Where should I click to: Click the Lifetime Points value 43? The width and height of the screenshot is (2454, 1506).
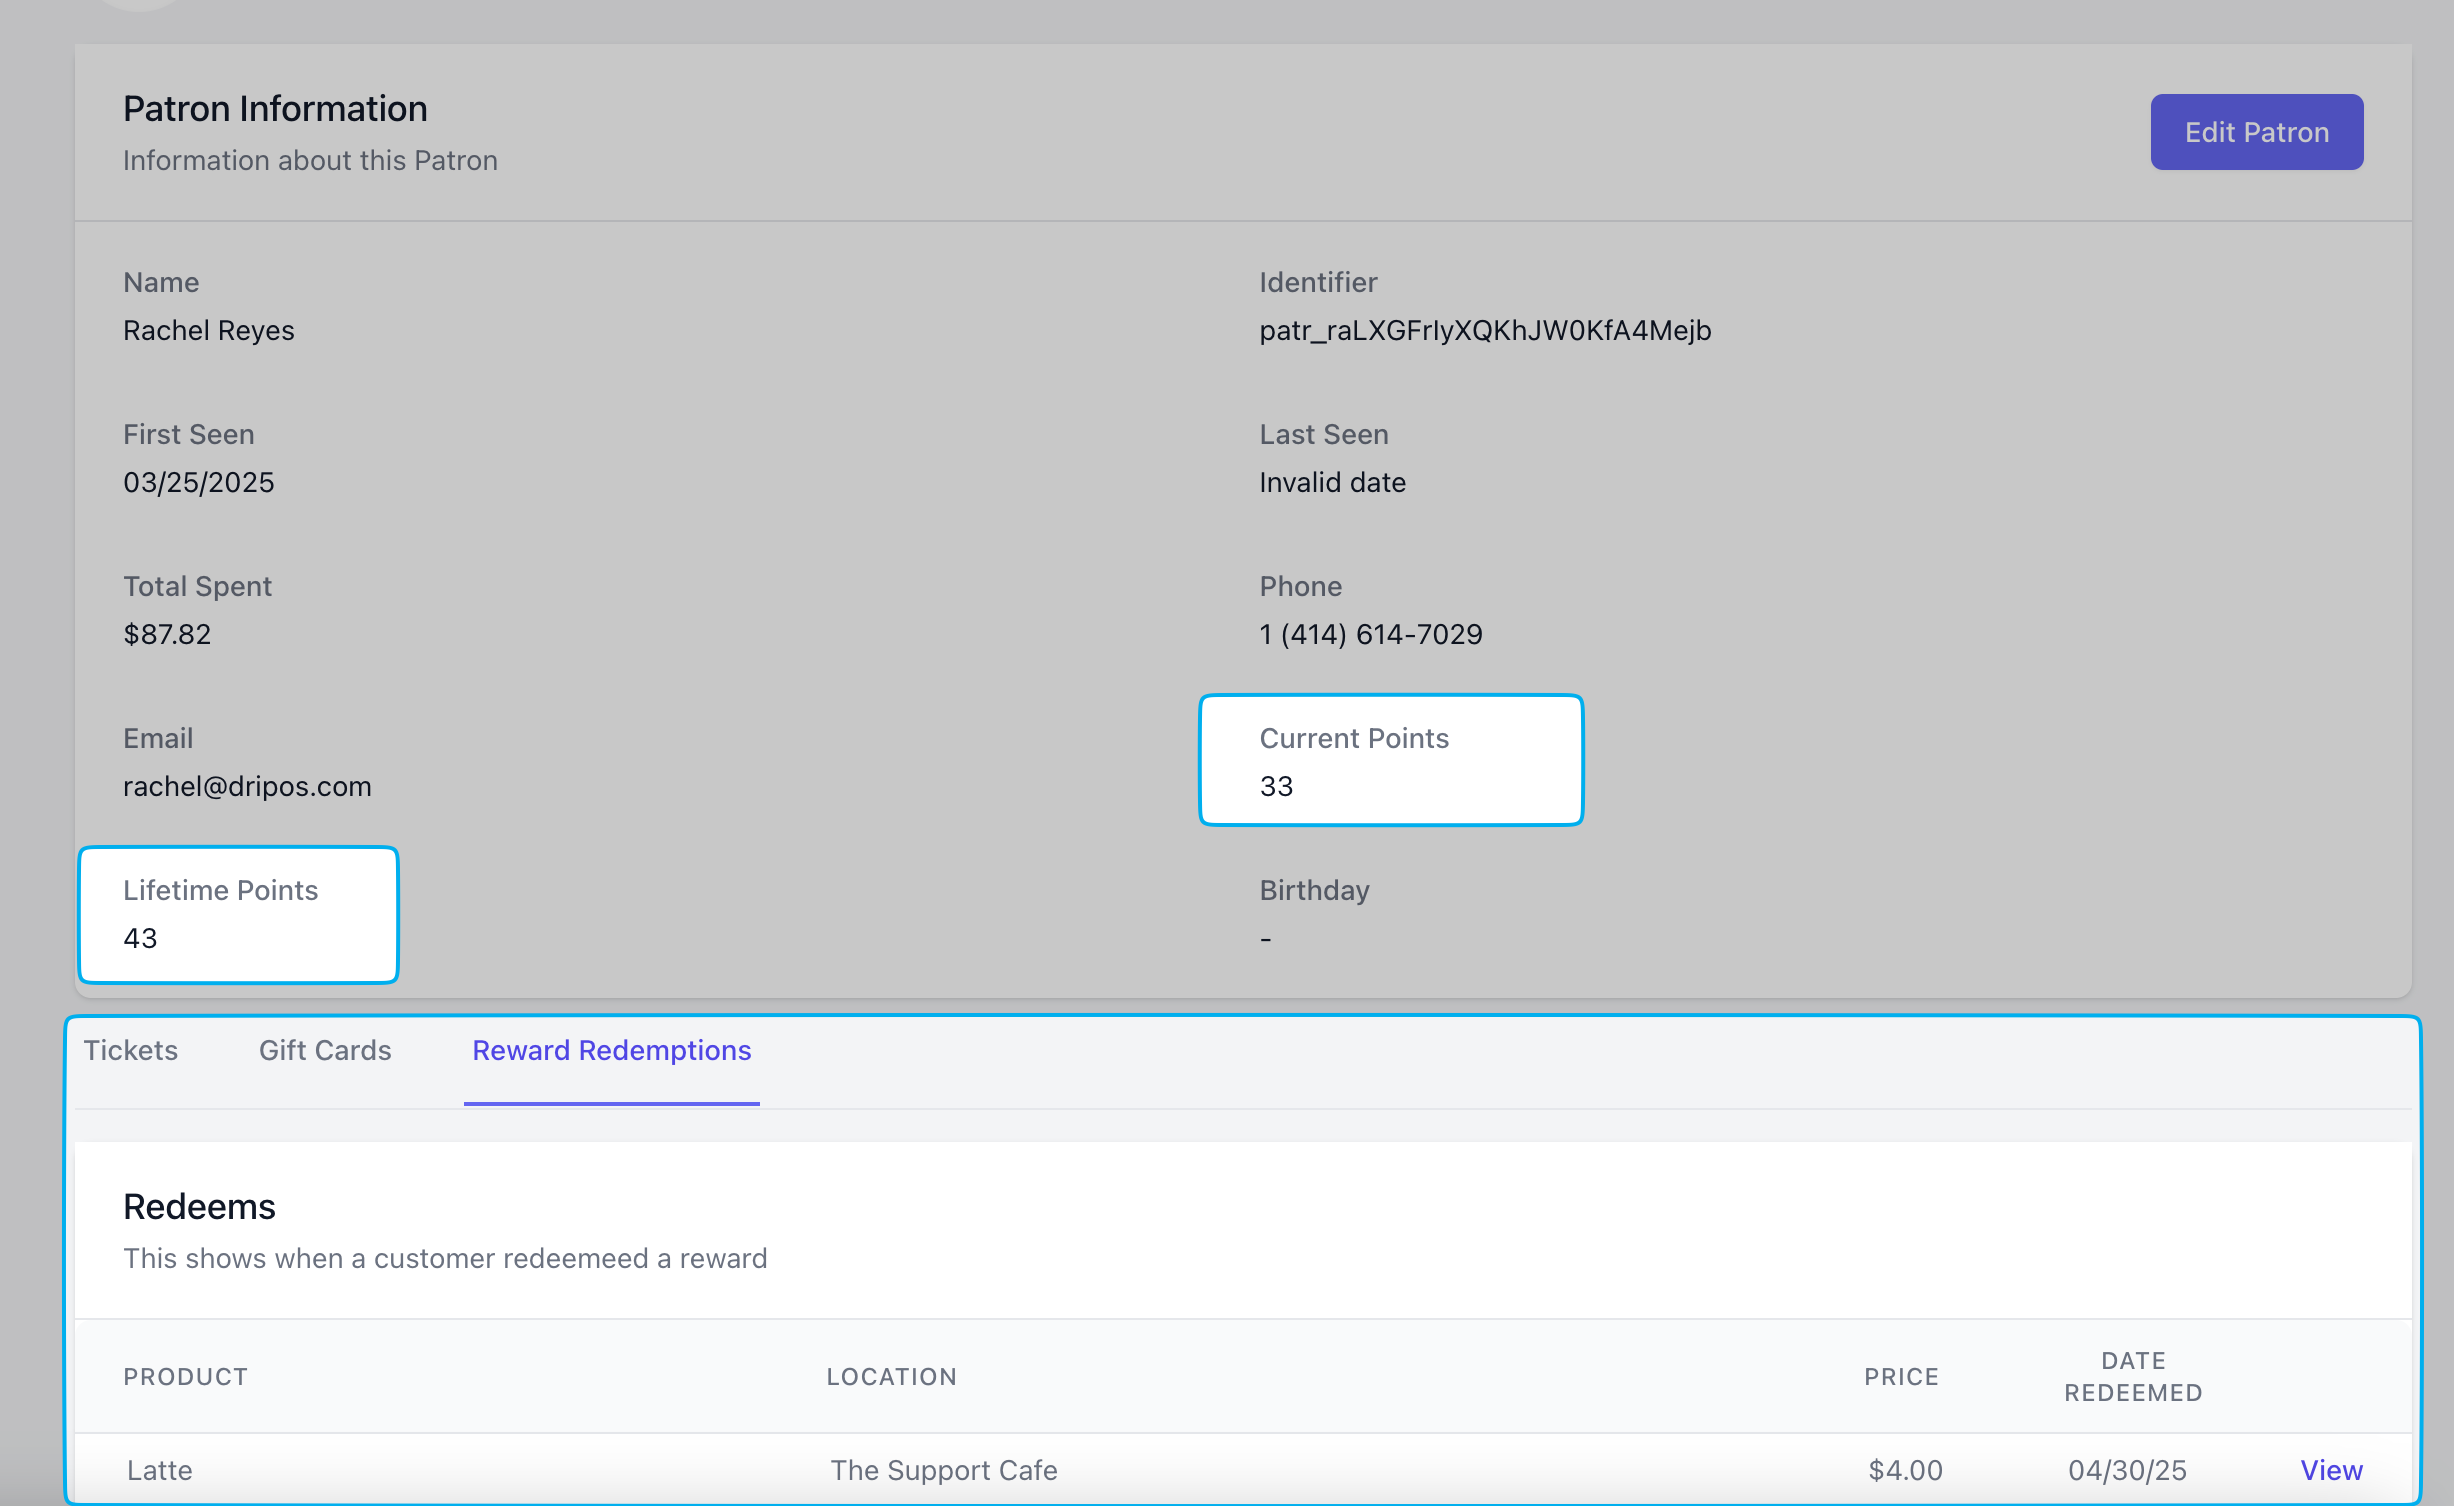coord(140,938)
